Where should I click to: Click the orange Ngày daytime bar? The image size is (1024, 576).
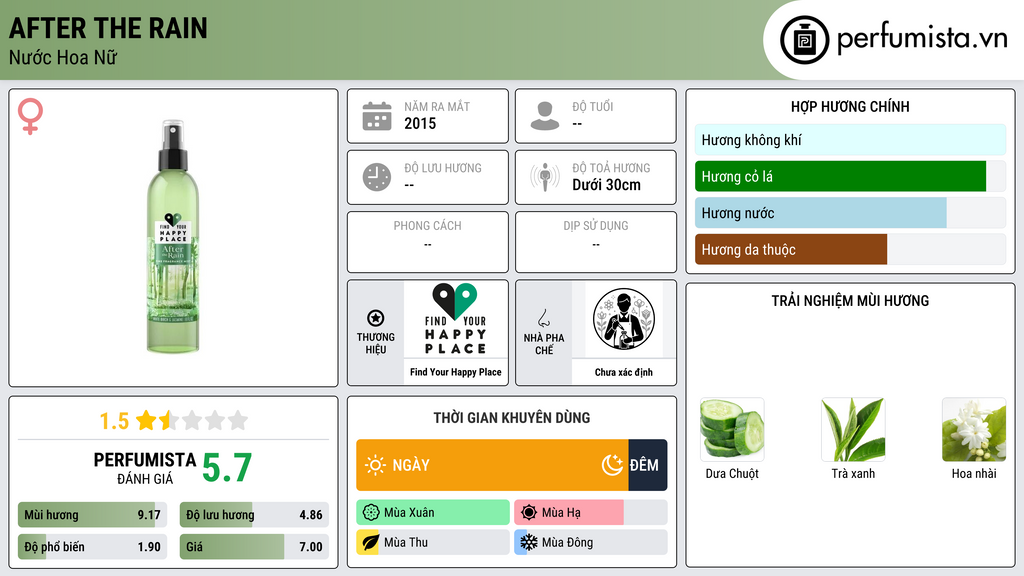click(x=492, y=465)
